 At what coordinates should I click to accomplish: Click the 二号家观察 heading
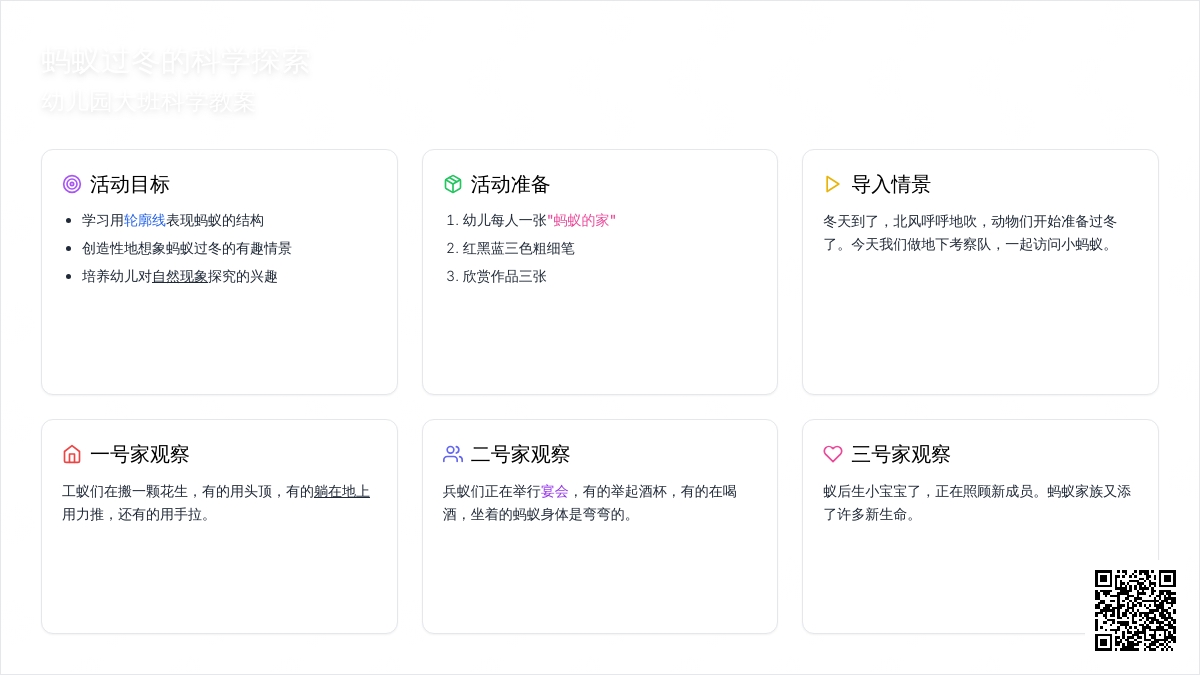tap(521, 454)
